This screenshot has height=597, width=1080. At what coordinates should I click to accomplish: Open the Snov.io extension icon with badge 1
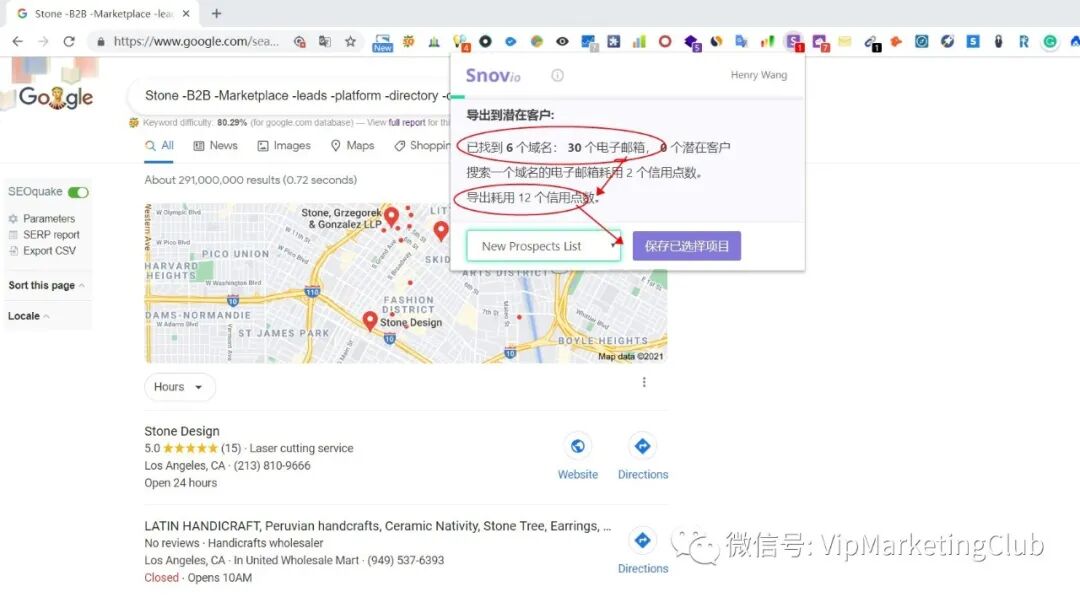[x=794, y=43]
